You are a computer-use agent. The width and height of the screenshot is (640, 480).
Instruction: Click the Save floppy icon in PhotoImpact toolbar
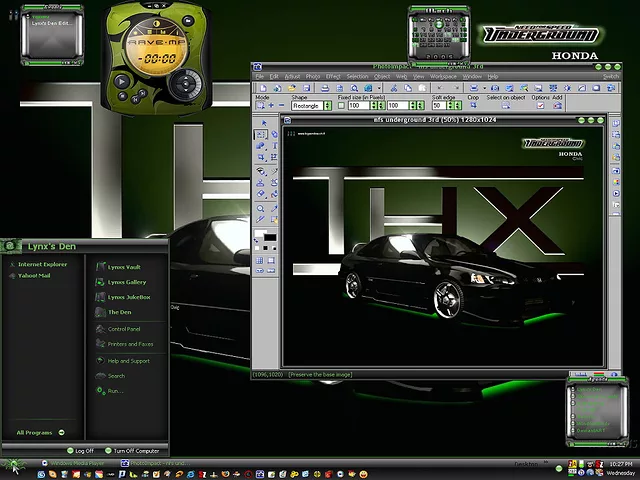click(306, 88)
